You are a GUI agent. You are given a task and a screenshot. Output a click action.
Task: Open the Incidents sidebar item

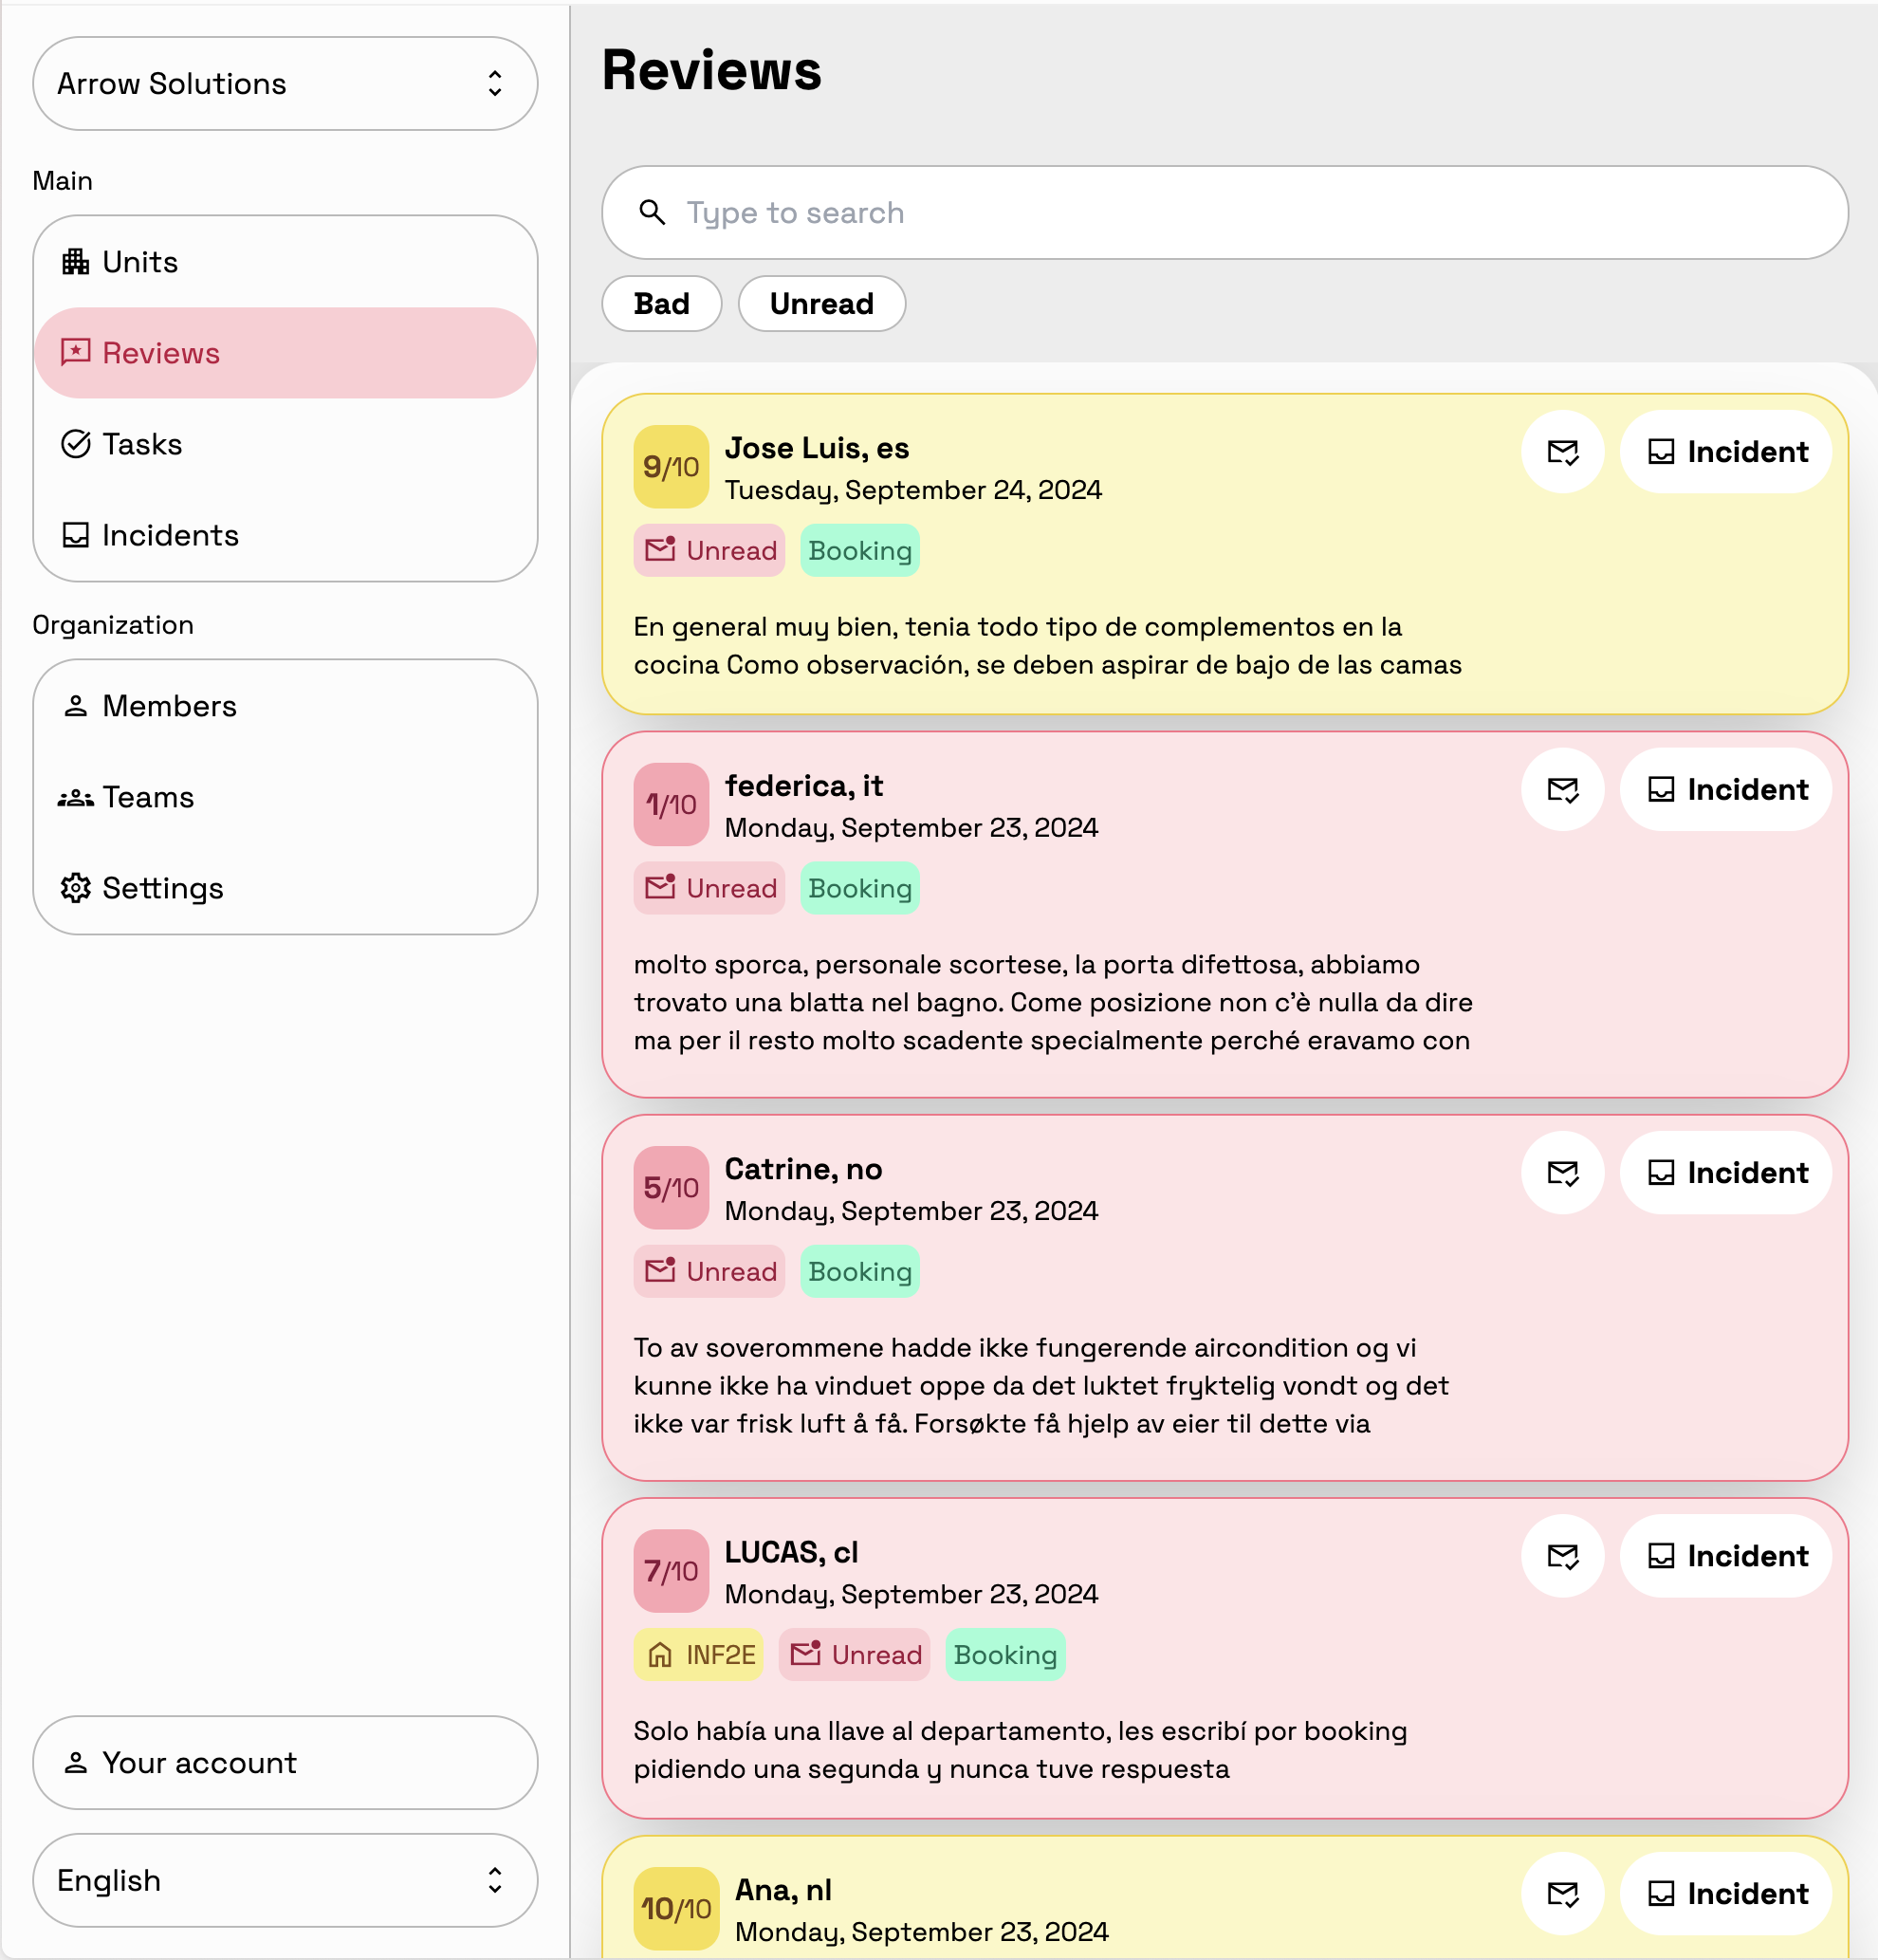tap(285, 535)
